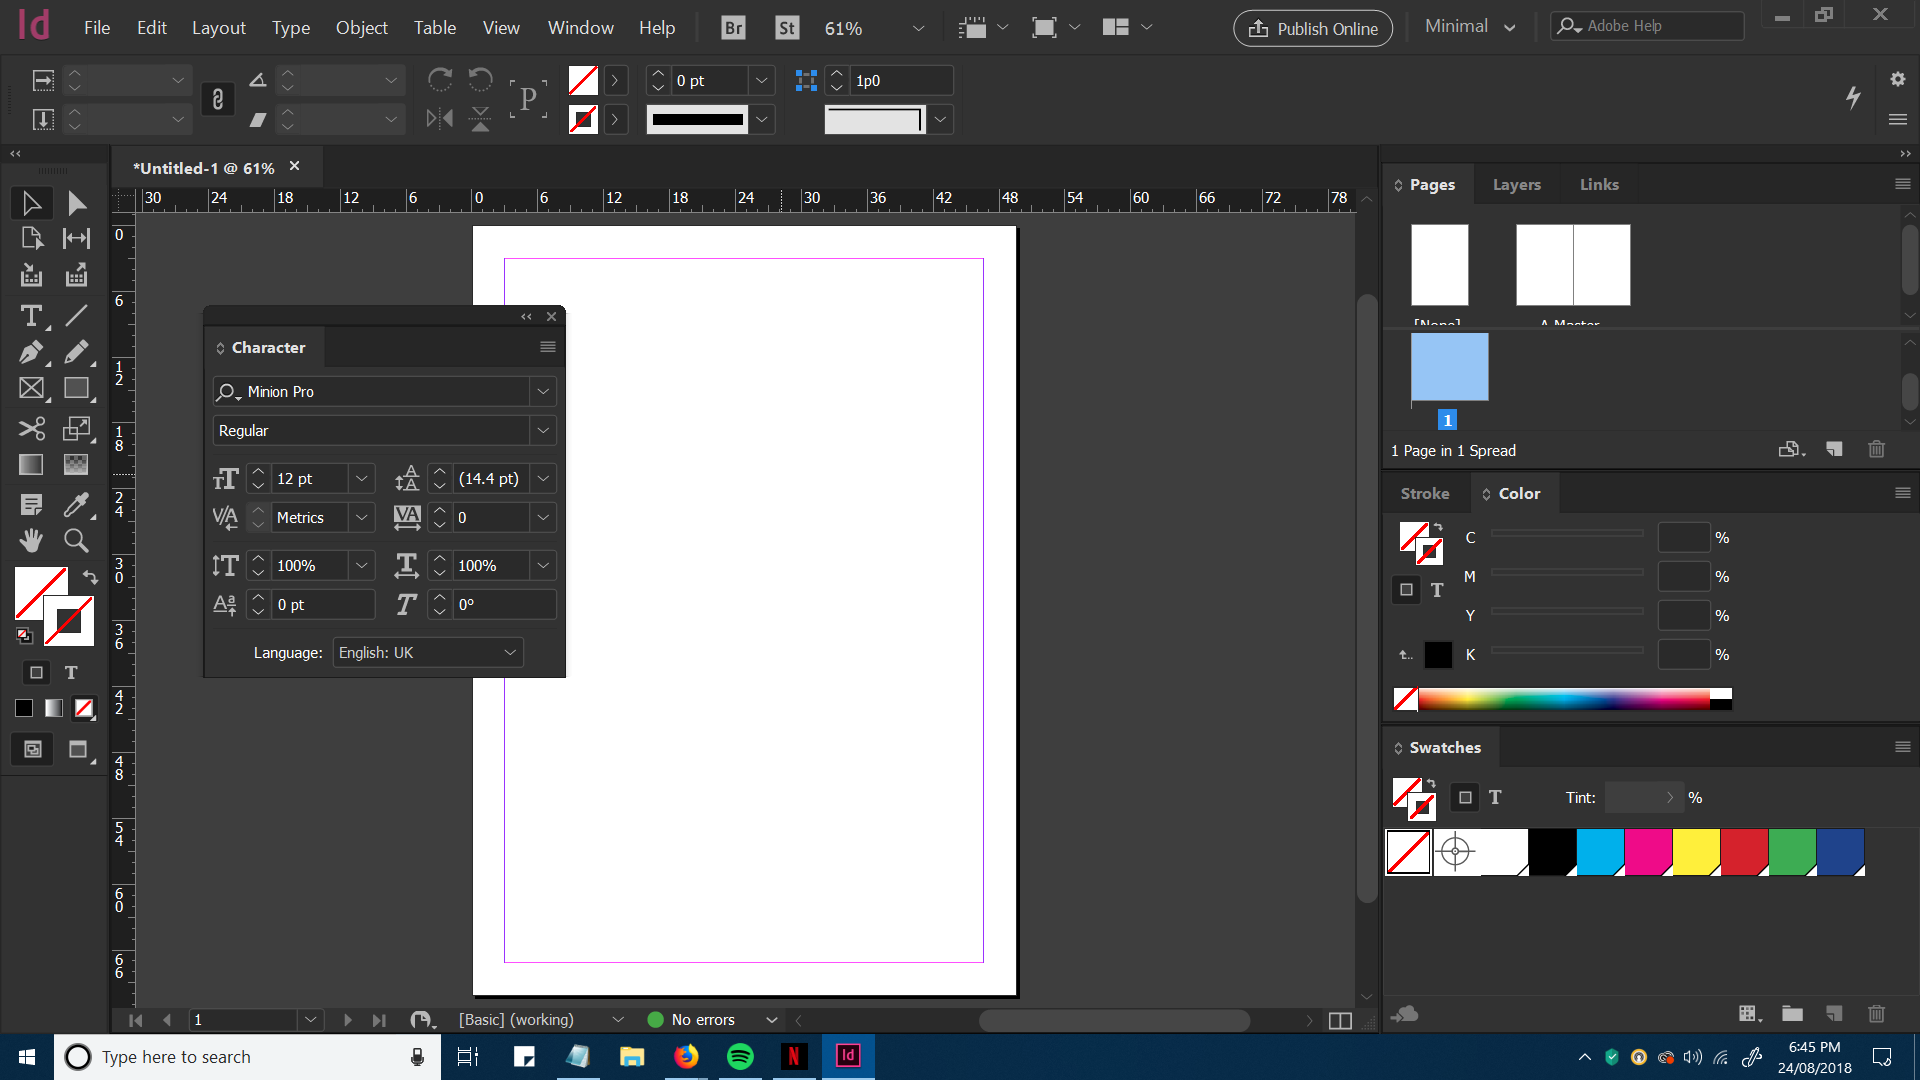Click the Publish Online button
The width and height of the screenshot is (1920, 1080).
click(x=1312, y=28)
